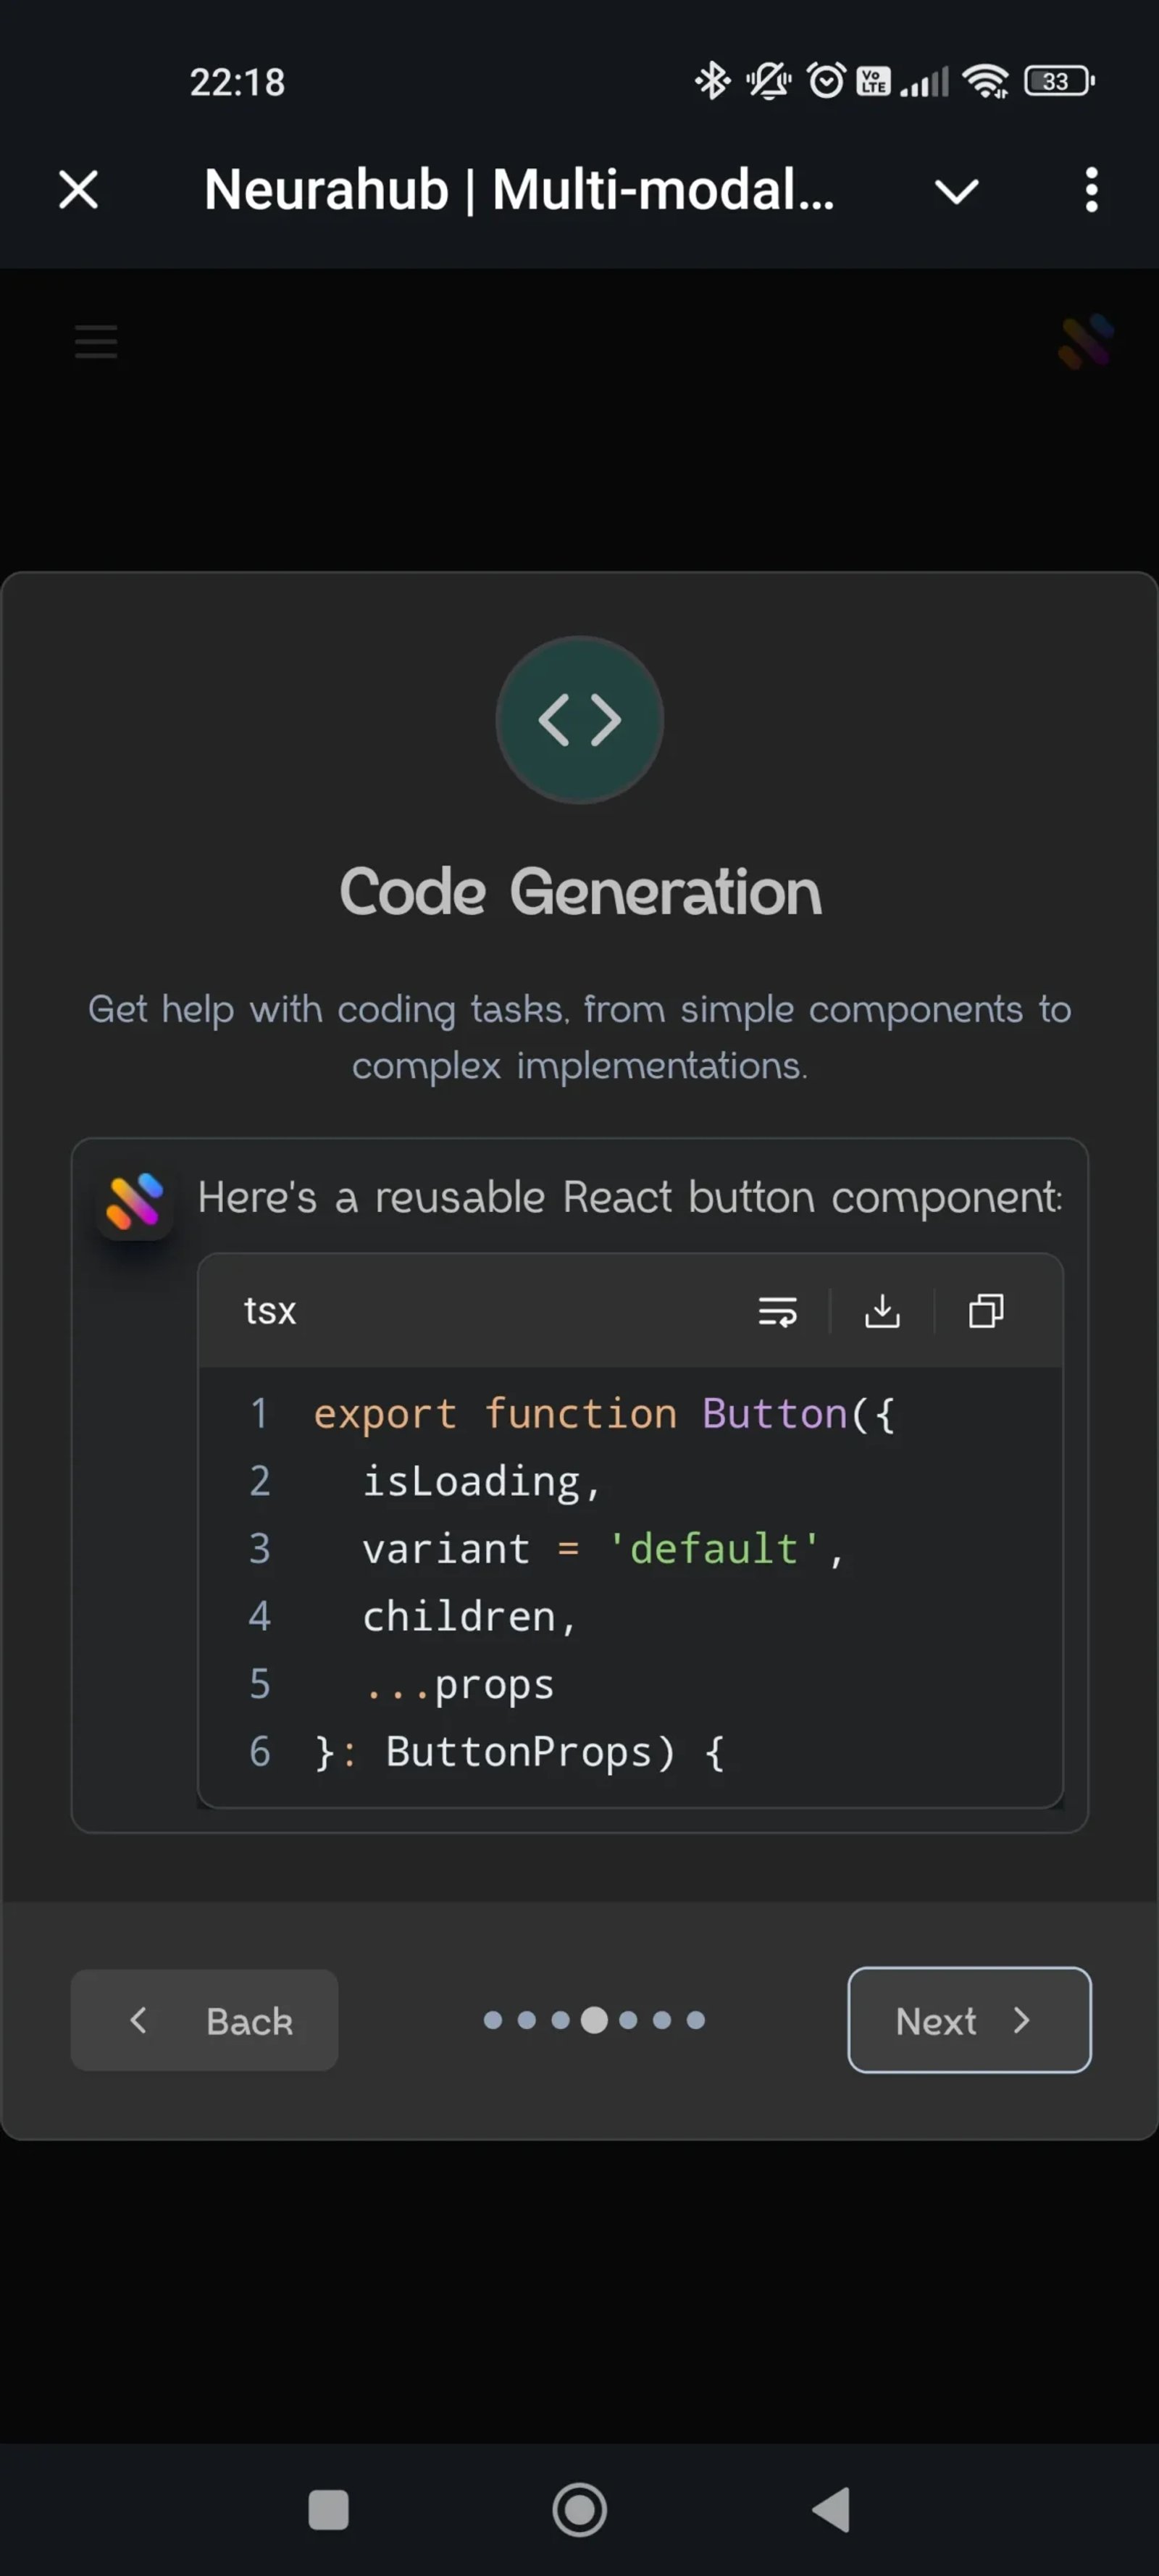
Task: Go to the Next onboarding step
Action: (969, 2020)
